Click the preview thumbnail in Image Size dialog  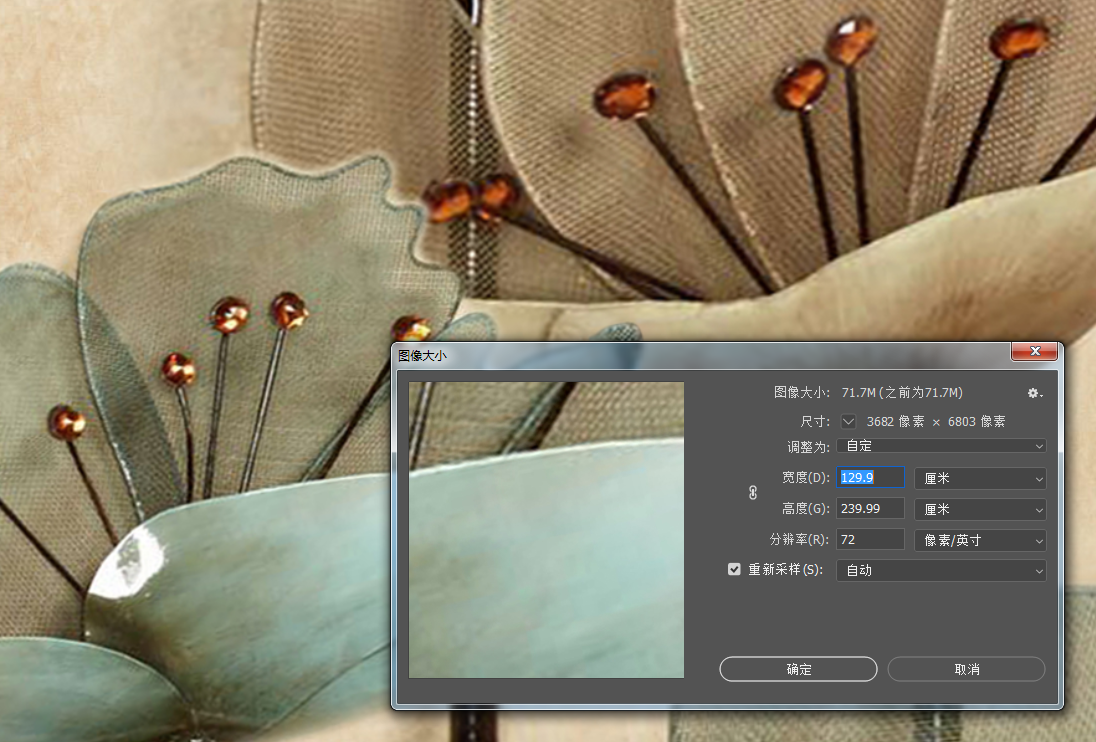tap(547, 530)
